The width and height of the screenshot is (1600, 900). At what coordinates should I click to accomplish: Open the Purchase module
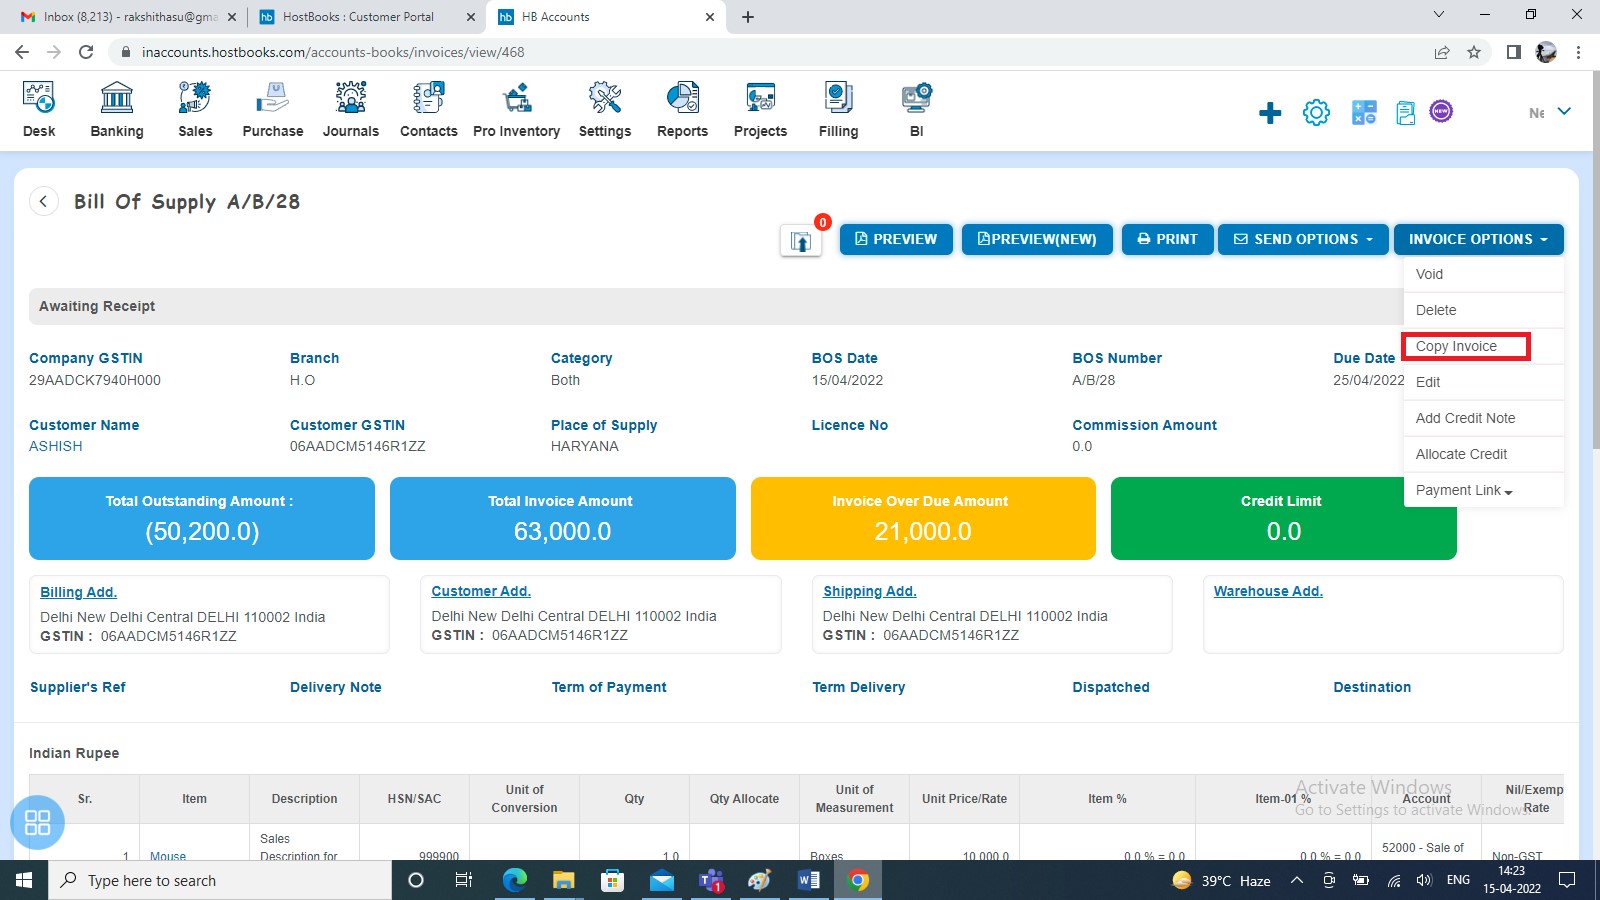point(273,110)
